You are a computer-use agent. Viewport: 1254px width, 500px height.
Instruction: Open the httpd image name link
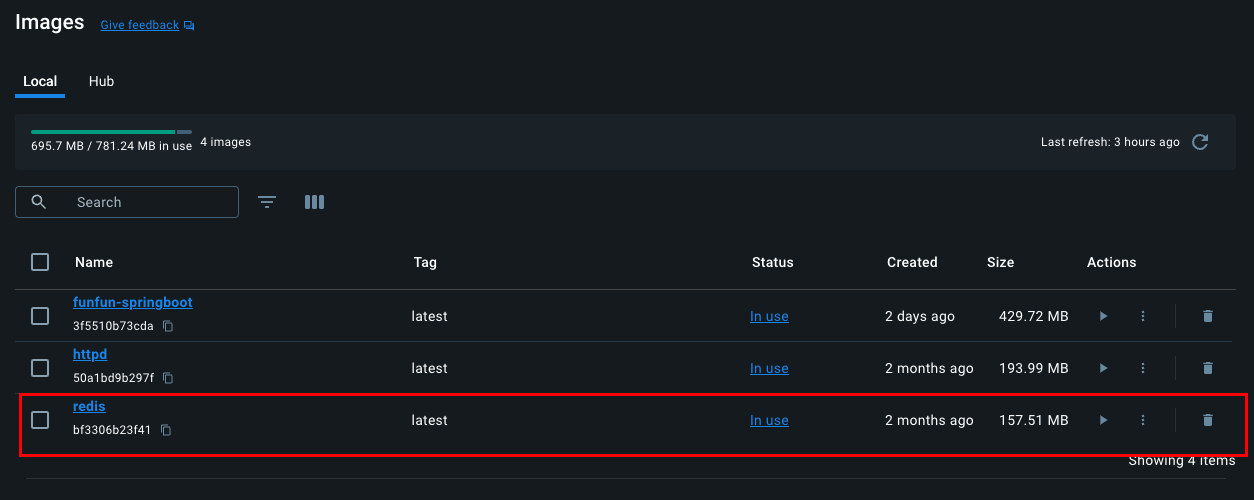(90, 354)
